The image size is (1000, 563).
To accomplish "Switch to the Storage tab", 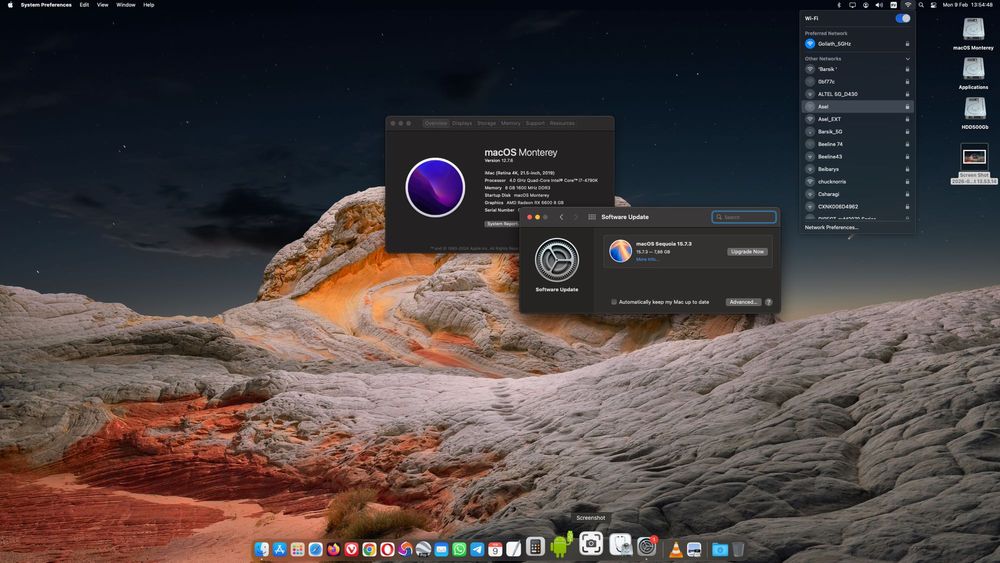I will click(x=487, y=123).
